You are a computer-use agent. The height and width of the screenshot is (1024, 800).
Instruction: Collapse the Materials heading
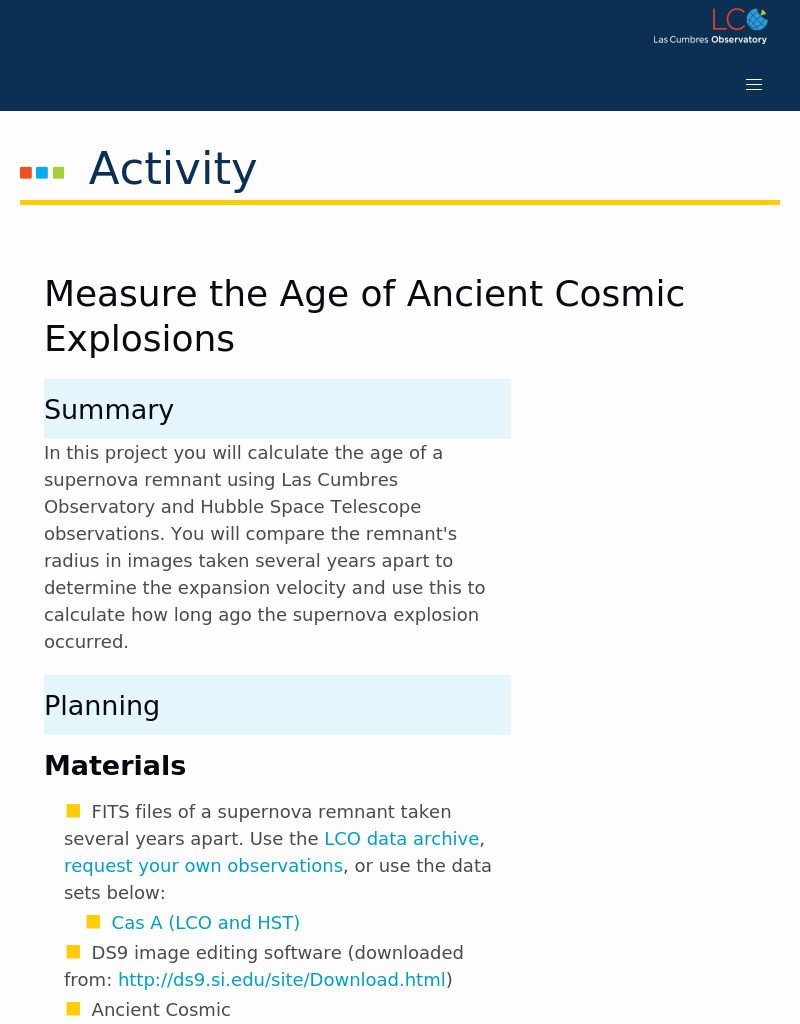pos(115,766)
